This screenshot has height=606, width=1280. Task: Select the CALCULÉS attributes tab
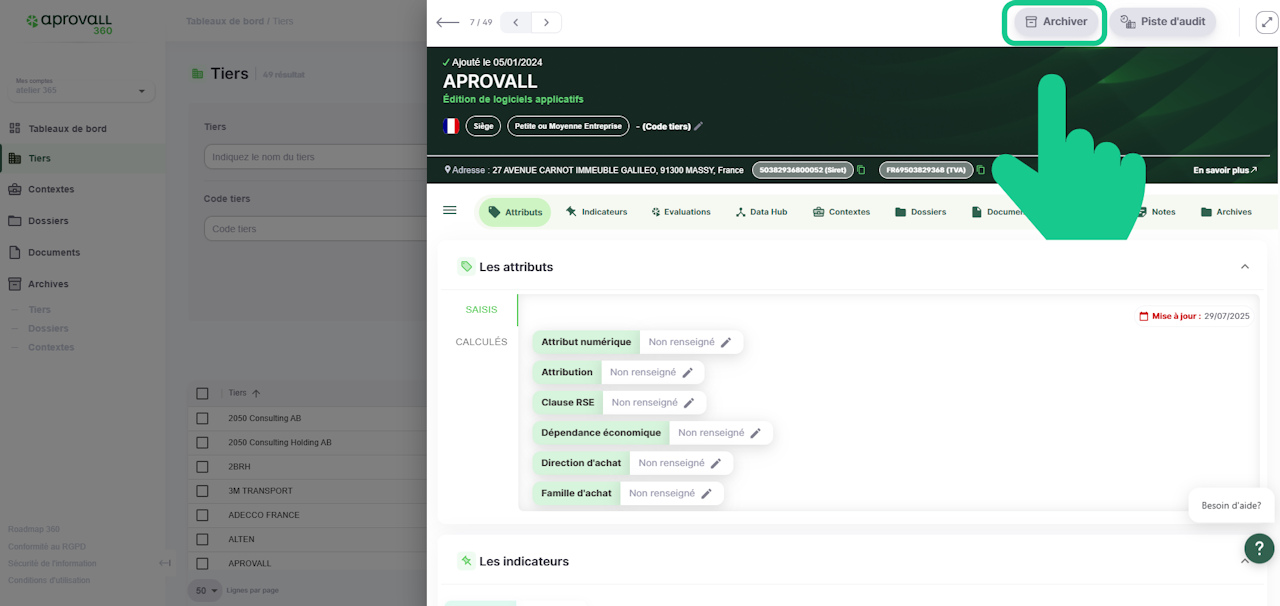point(481,342)
